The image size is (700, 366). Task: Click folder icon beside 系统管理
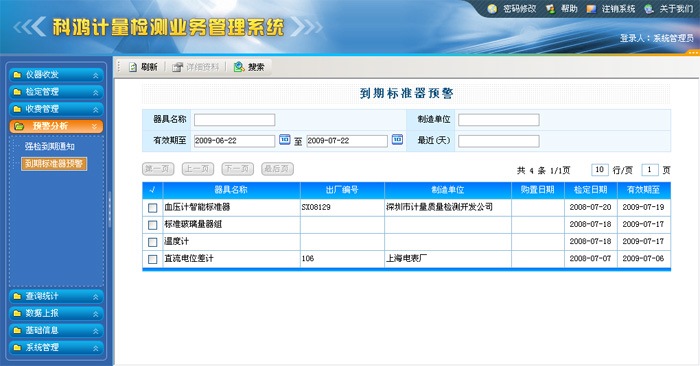tap(17, 348)
